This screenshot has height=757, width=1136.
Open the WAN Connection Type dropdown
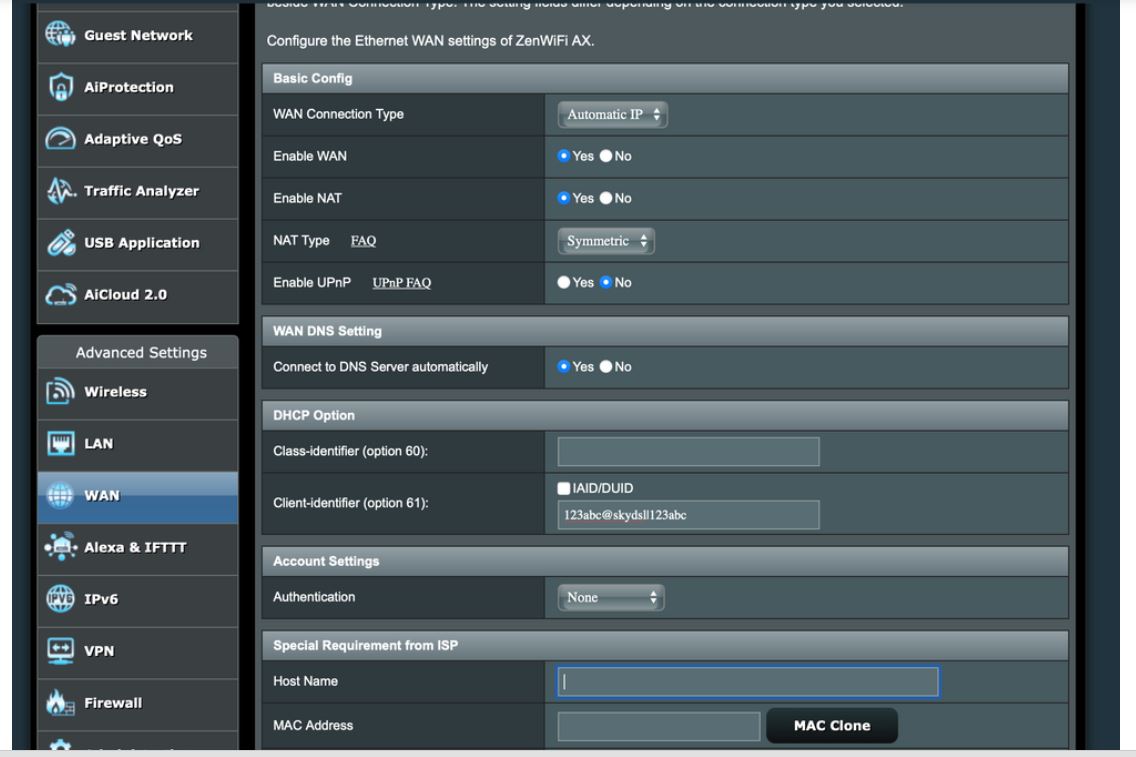(x=612, y=114)
